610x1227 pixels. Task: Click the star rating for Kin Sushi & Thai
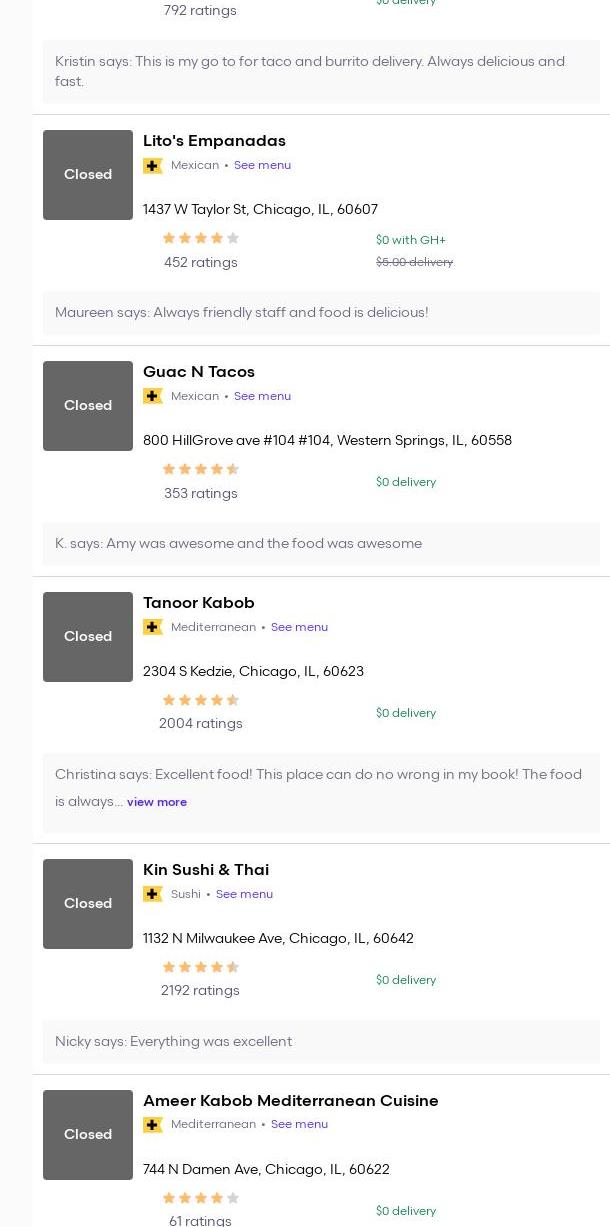click(x=201, y=968)
